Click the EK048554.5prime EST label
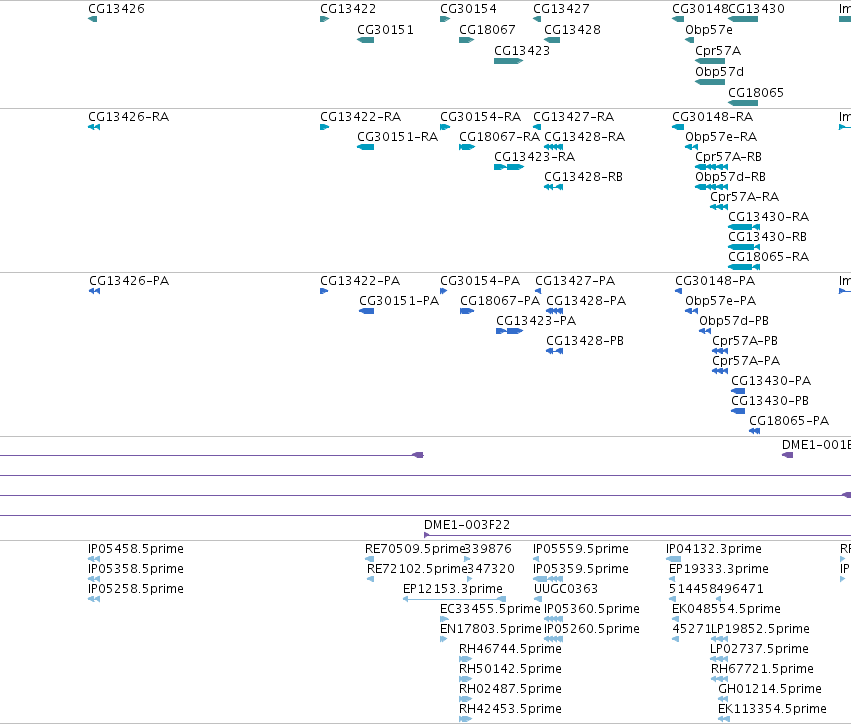The width and height of the screenshot is (851, 724). point(726,609)
